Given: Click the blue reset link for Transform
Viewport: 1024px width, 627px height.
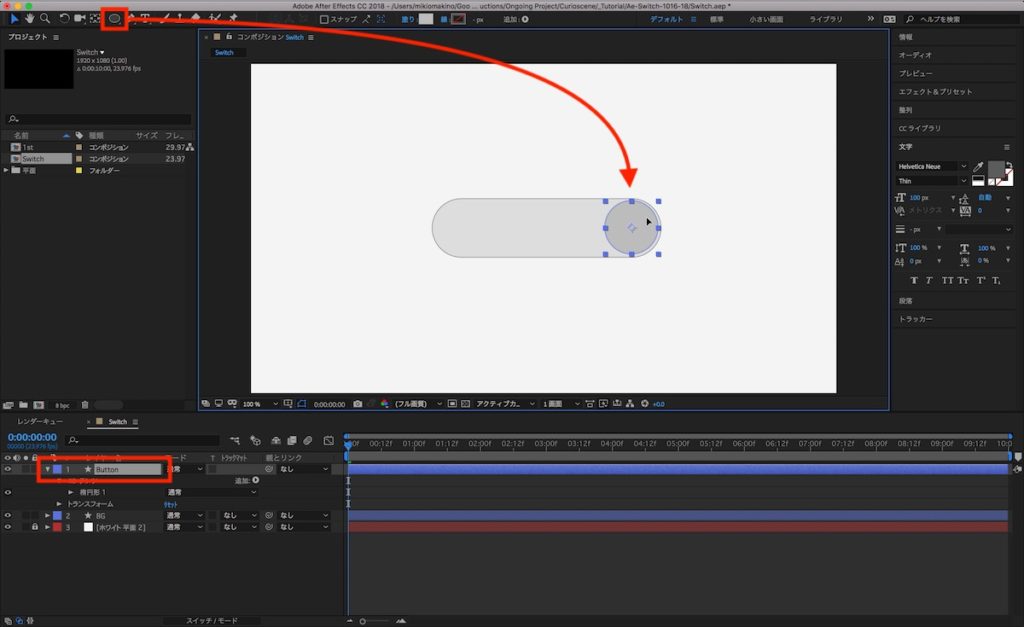Looking at the screenshot, I should tap(170, 504).
